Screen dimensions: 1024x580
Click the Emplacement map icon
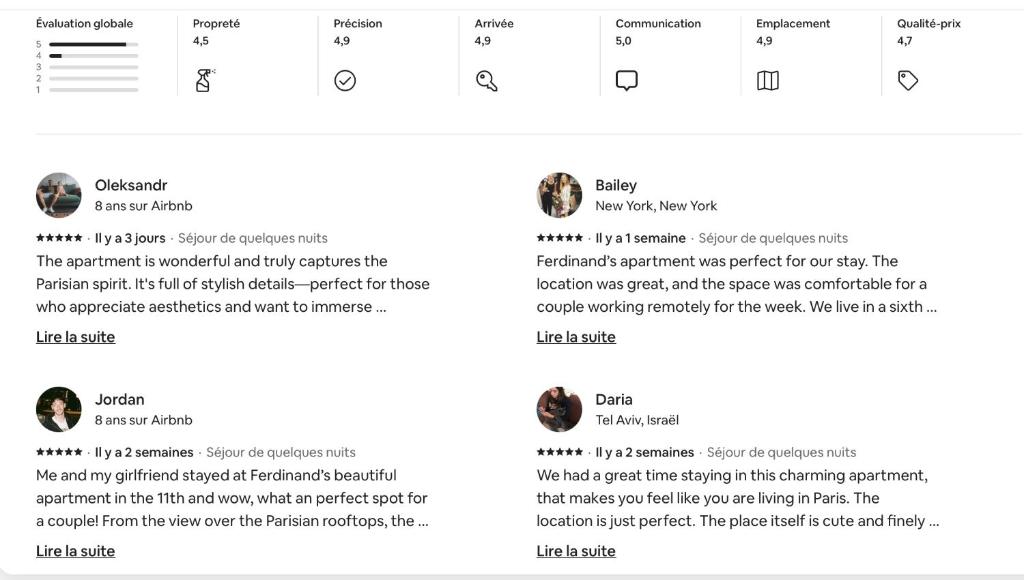tap(767, 80)
